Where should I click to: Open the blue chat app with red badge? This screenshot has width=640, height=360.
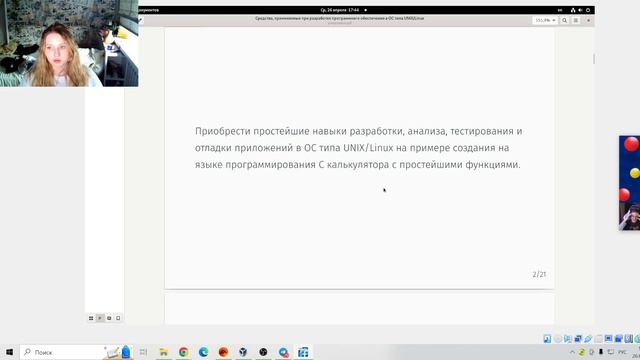pyautogui.click(x=283, y=352)
